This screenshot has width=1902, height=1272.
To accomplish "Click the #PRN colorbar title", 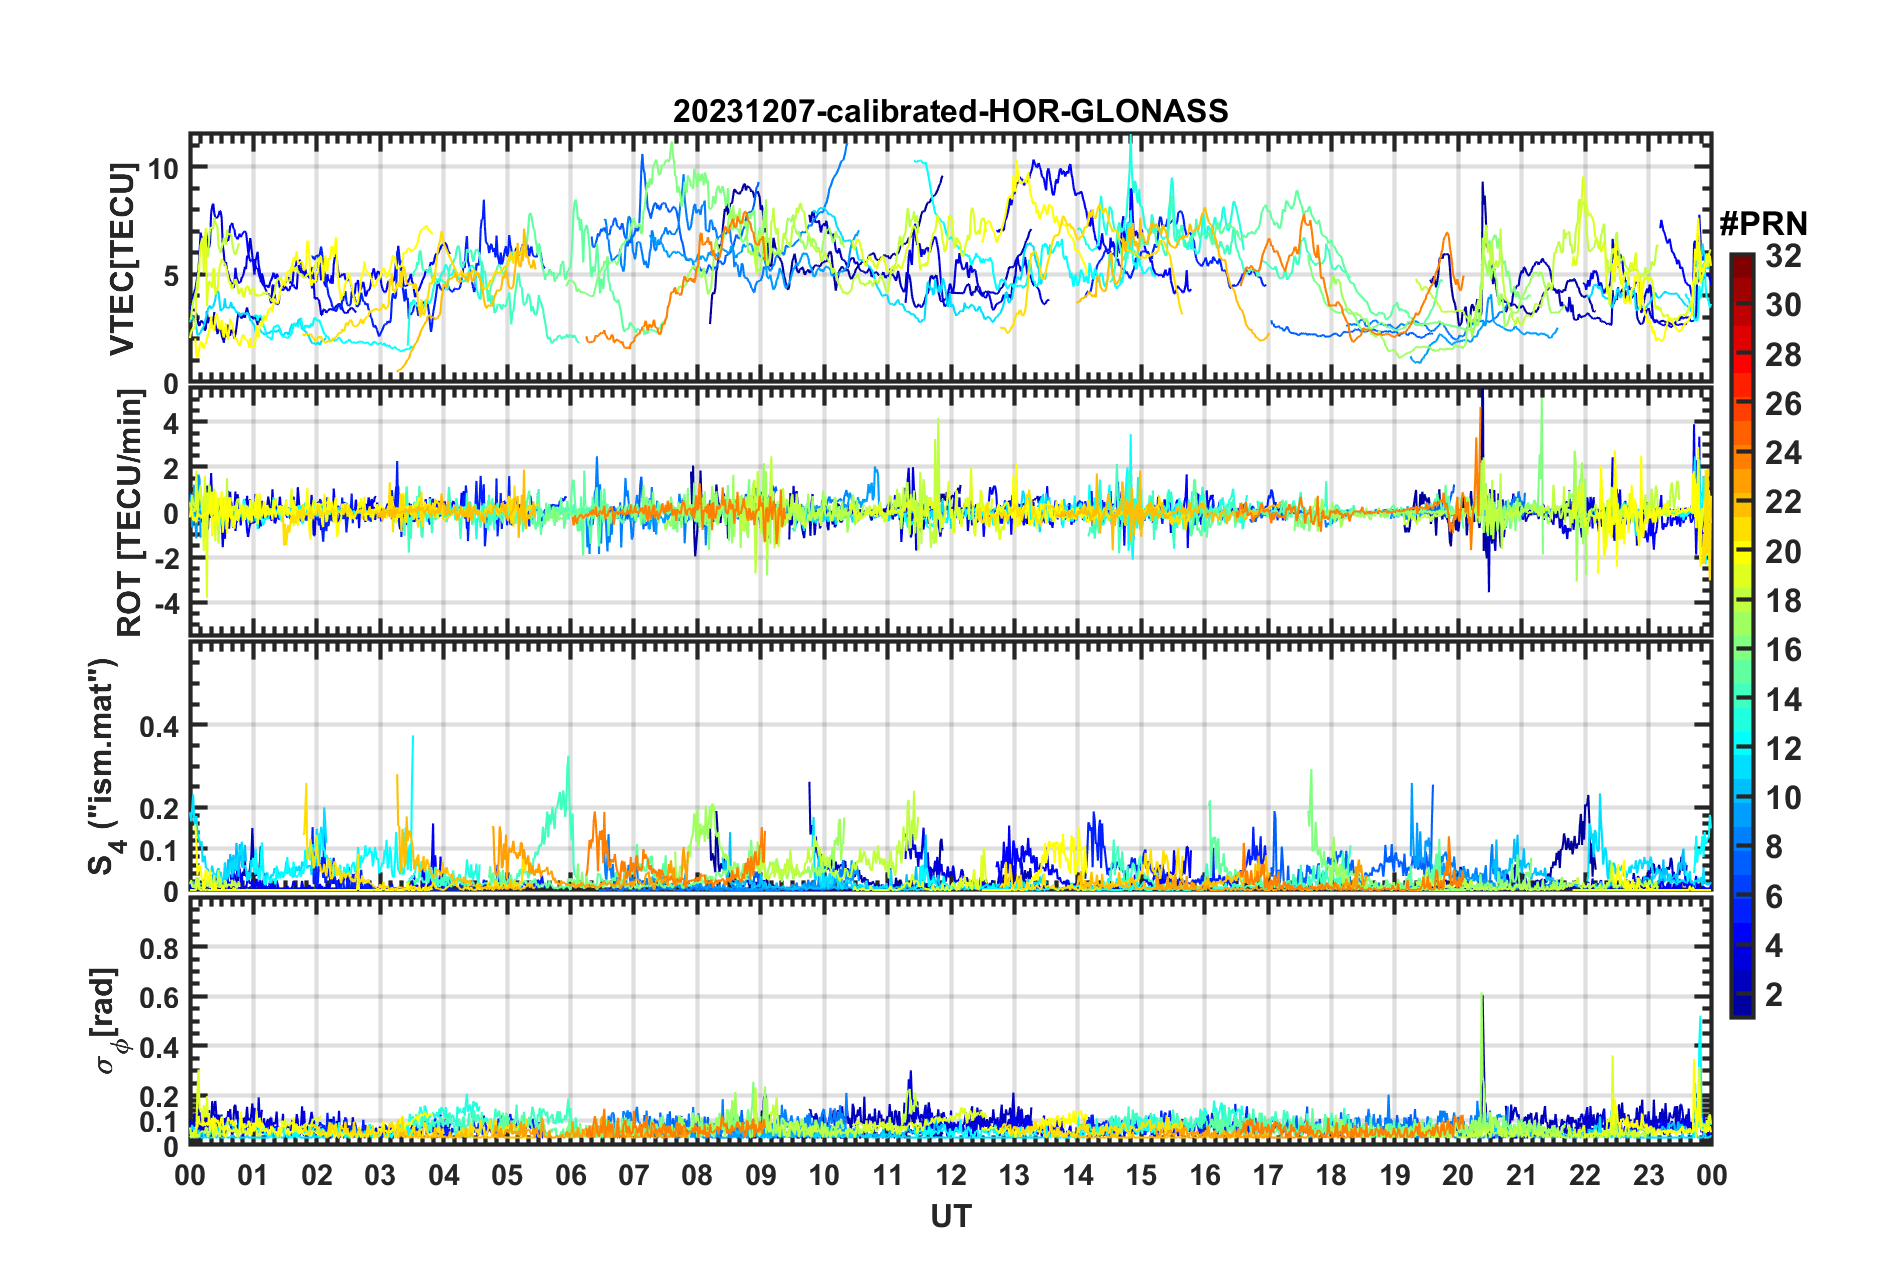I will coord(1763,224).
